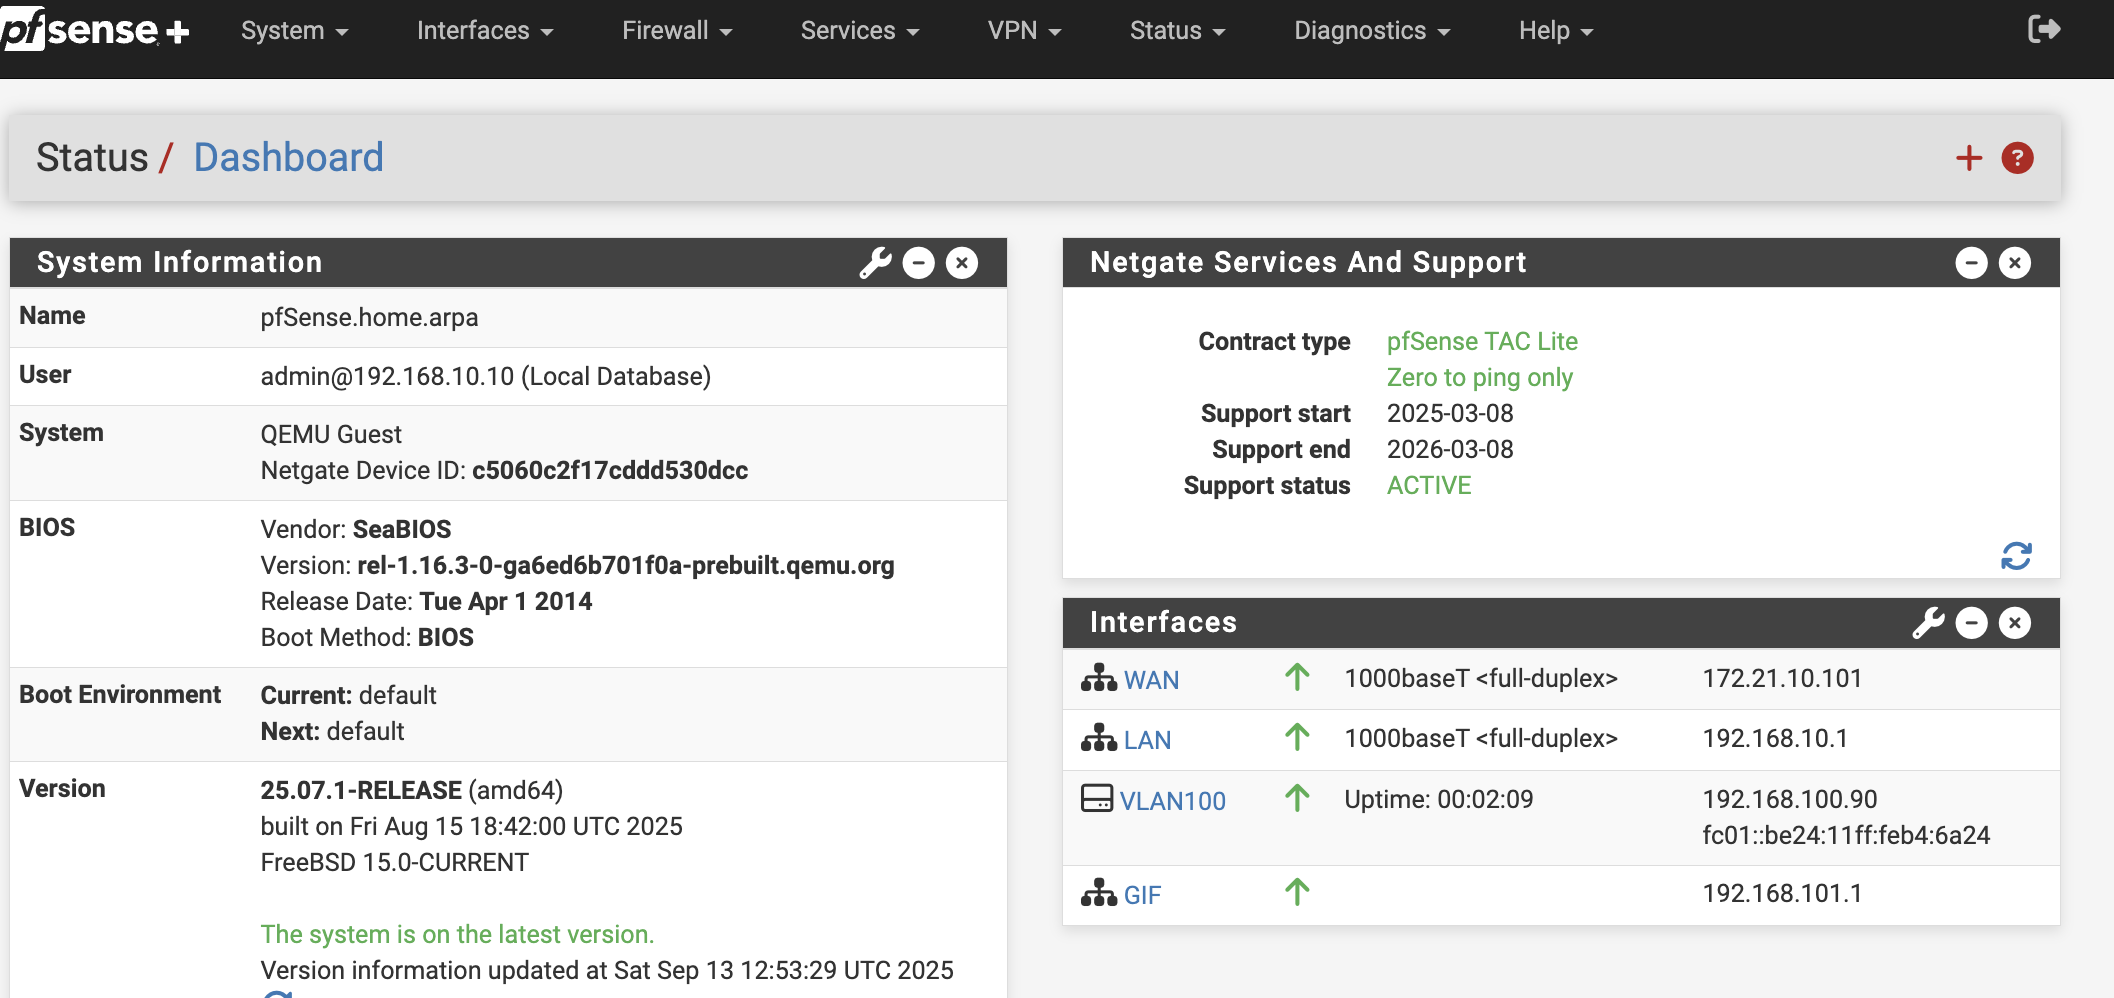This screenshot has height=998, width=2114.
Task: Click the pfSense TAC Lite contract text
Action: [x=1482, y=342]
